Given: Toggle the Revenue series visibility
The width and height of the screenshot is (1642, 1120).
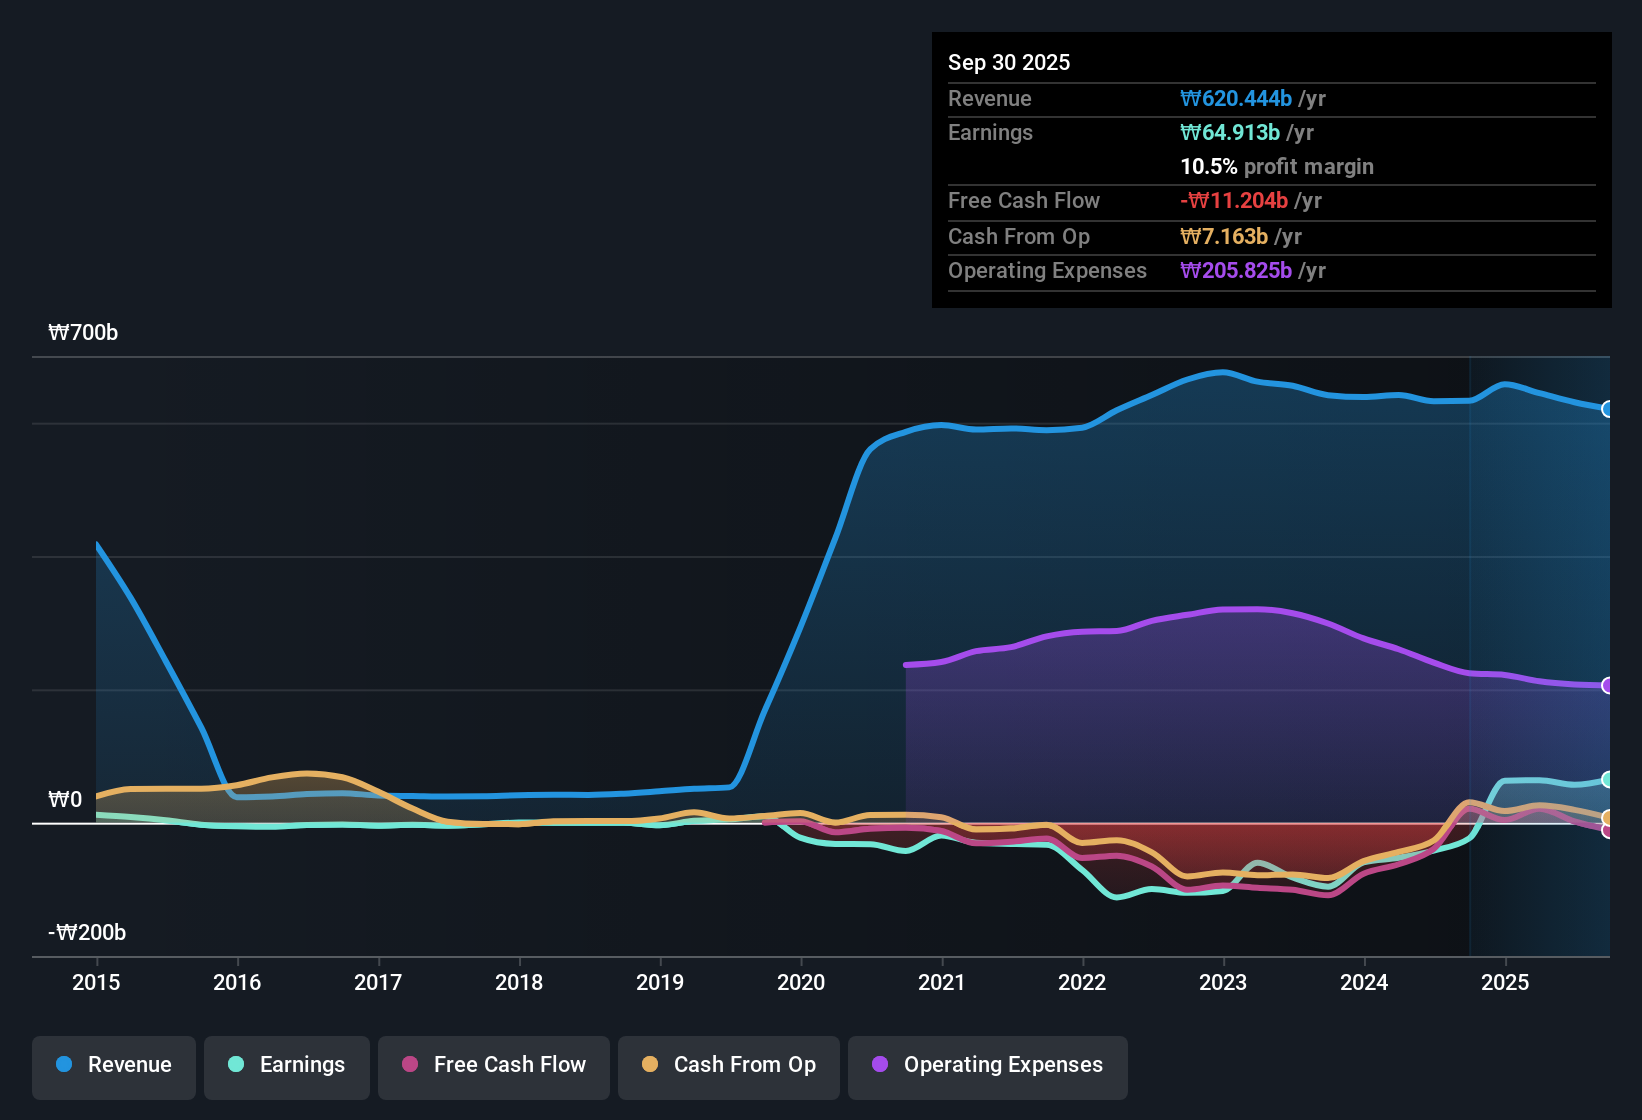Looking at the screenshot, I should click(x=113, y=1065).
